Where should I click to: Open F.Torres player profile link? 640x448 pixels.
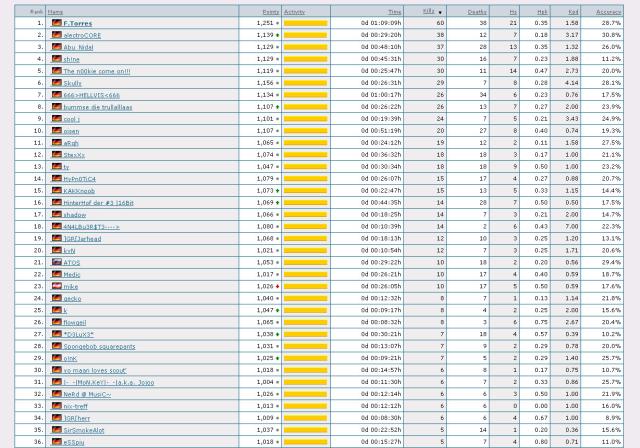79,22
